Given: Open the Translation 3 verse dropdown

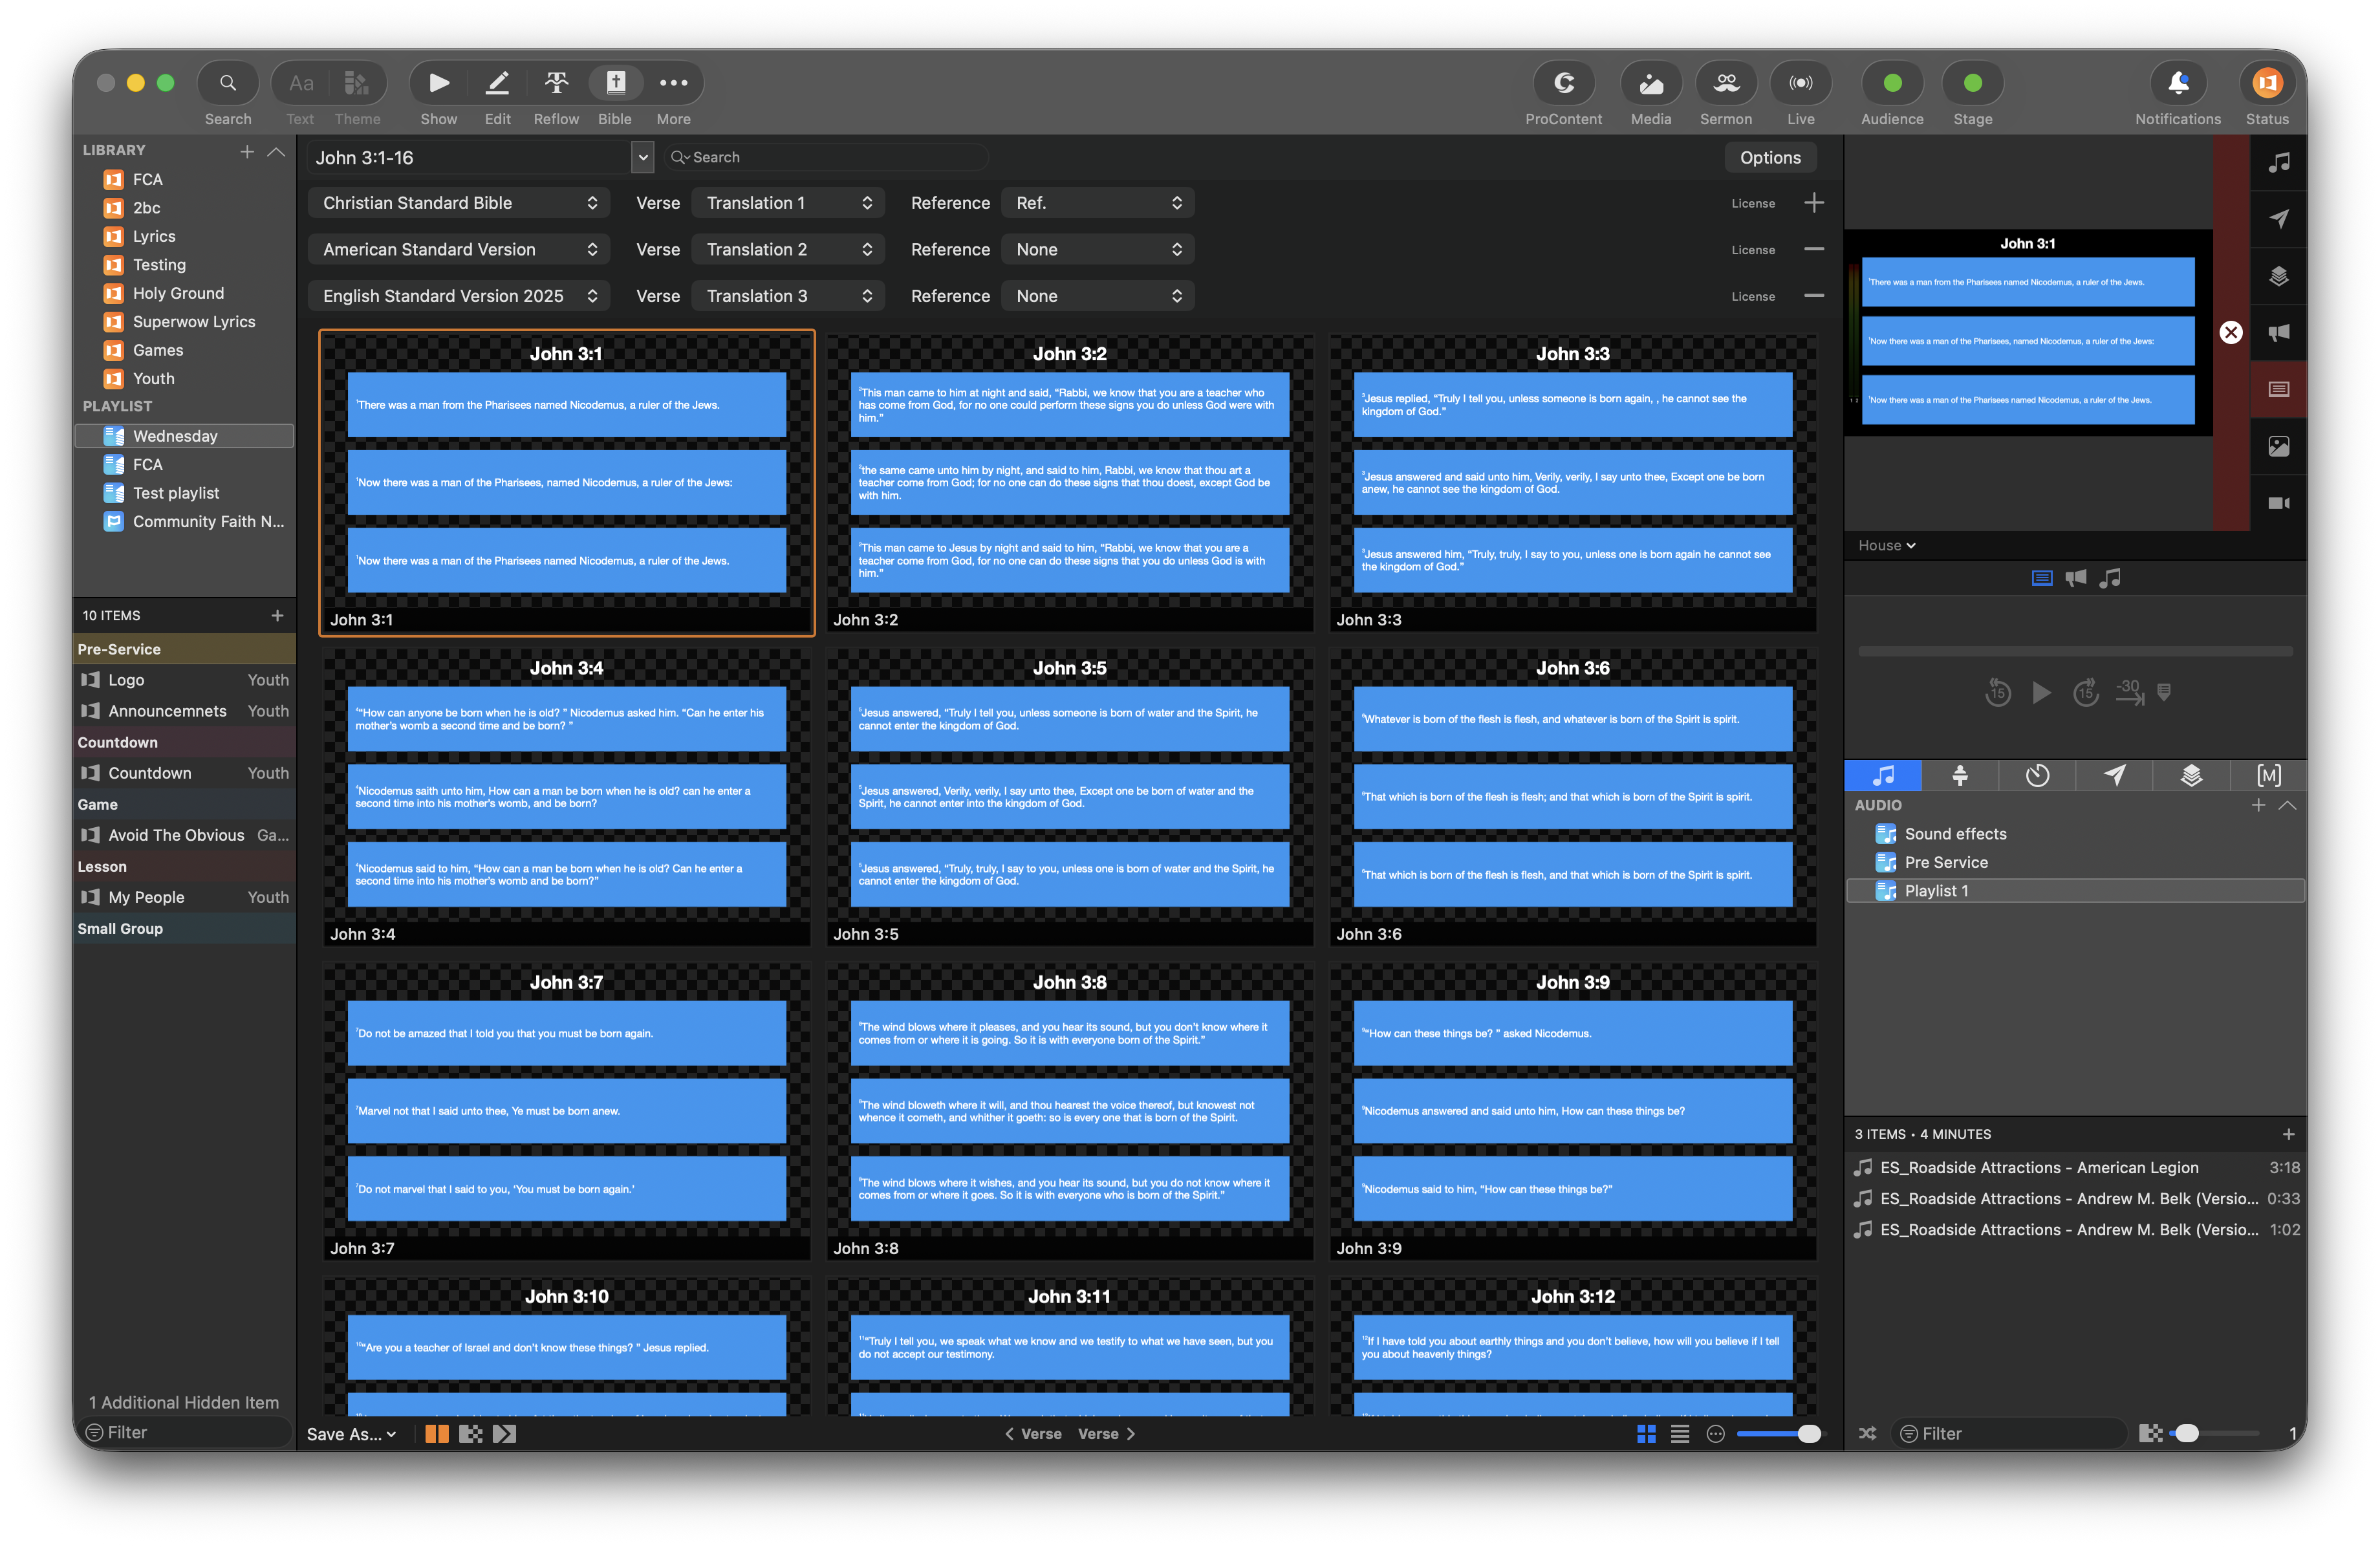Looking at the screenshot, I should click(x=789, y=296).
